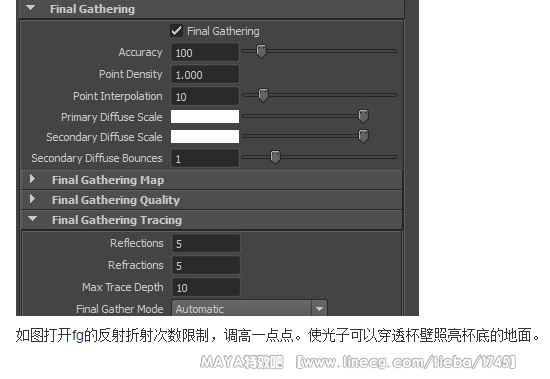The width and height of the screenshot is (550, 379).
Task: Click the 'Final Gather Mode' label
Action: (x=120, y=309)
